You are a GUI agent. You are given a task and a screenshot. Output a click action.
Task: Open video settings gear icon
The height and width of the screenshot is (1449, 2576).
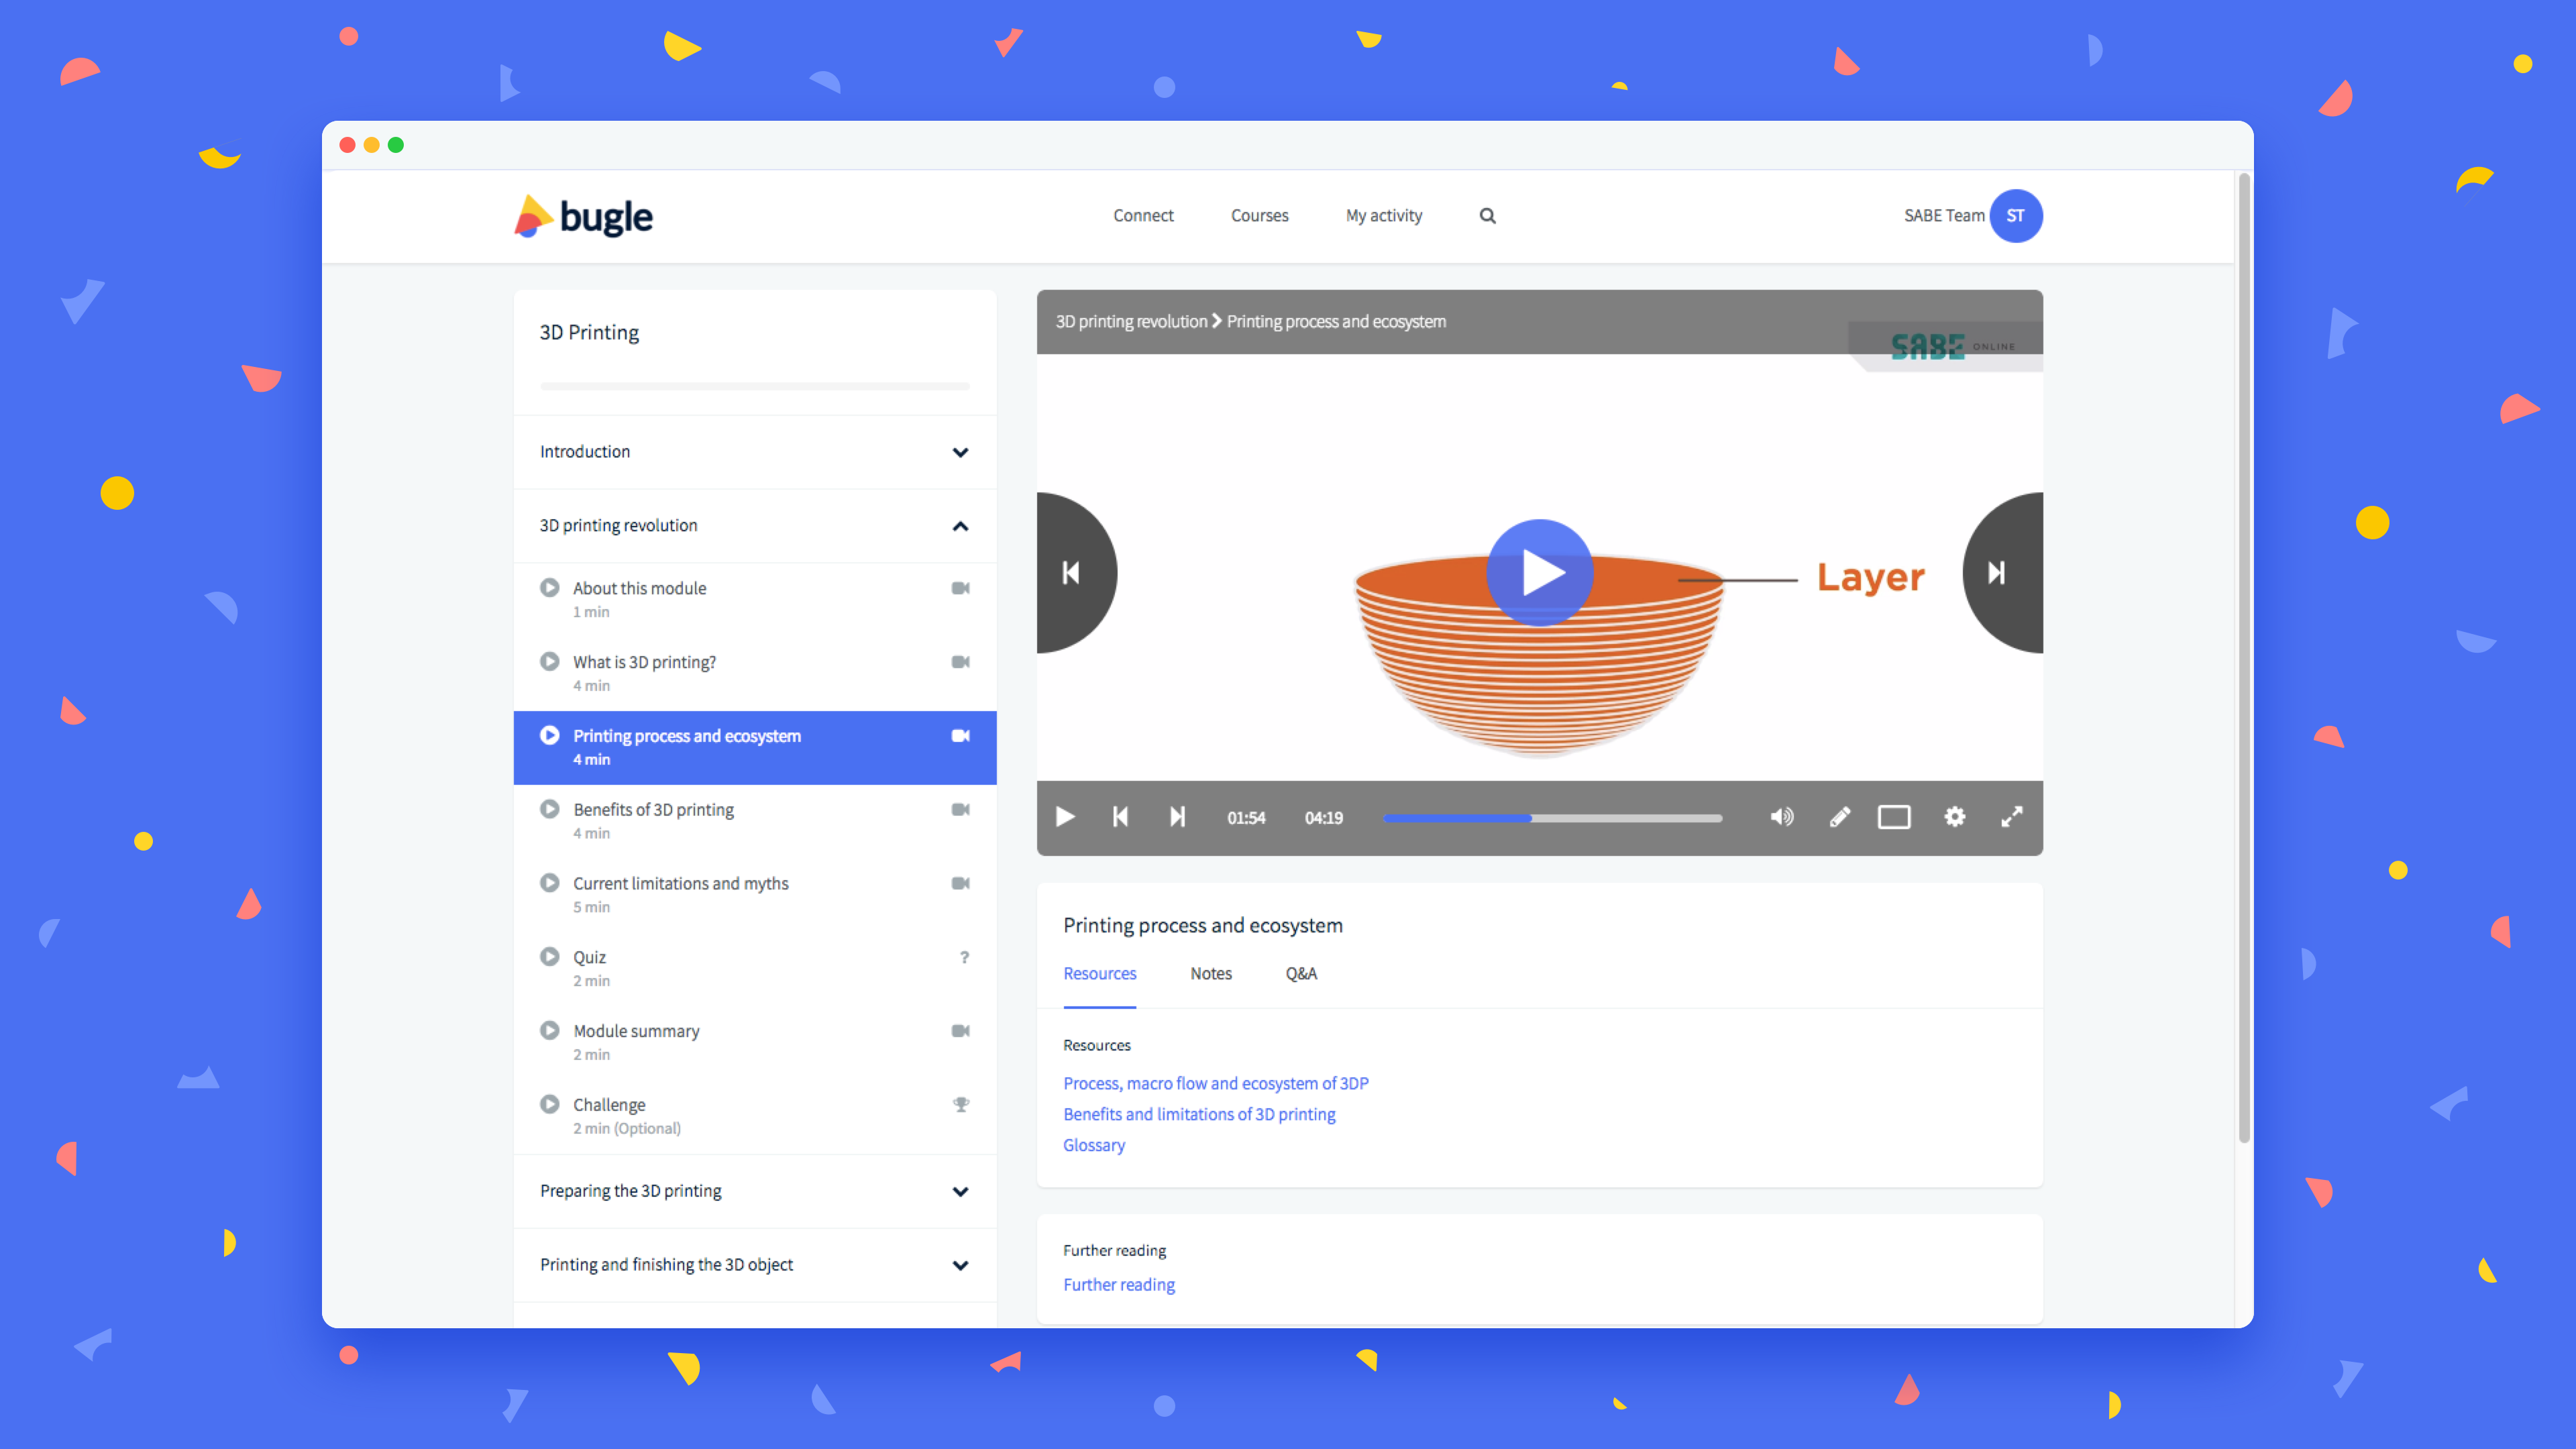click(x=1954, y=817)
